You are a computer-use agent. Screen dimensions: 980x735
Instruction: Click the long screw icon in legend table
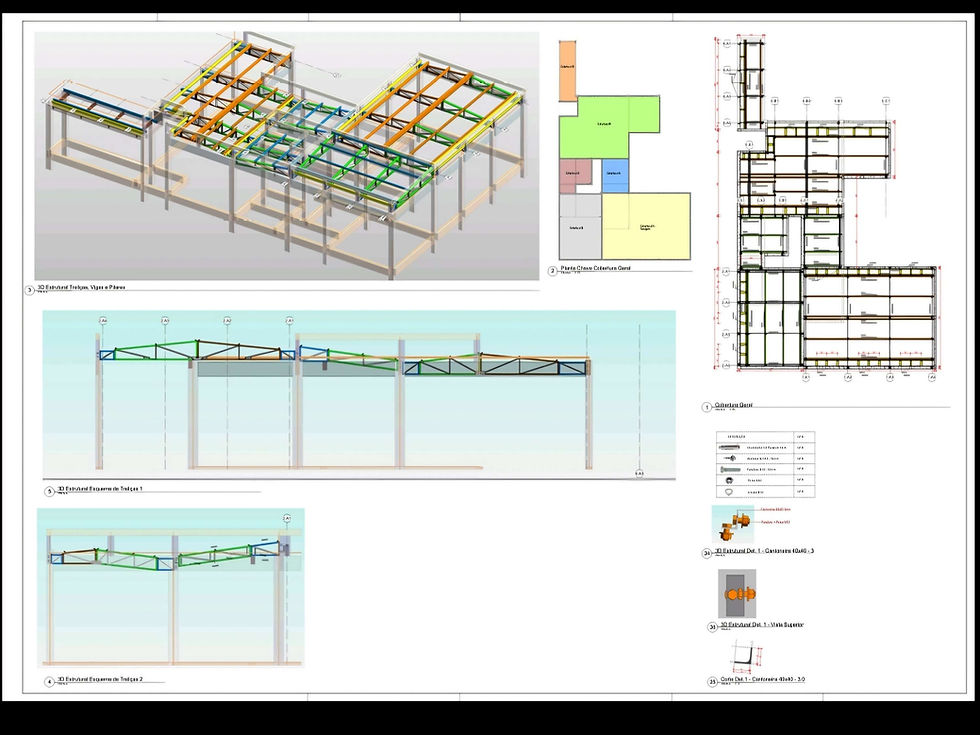coord(729,448)
